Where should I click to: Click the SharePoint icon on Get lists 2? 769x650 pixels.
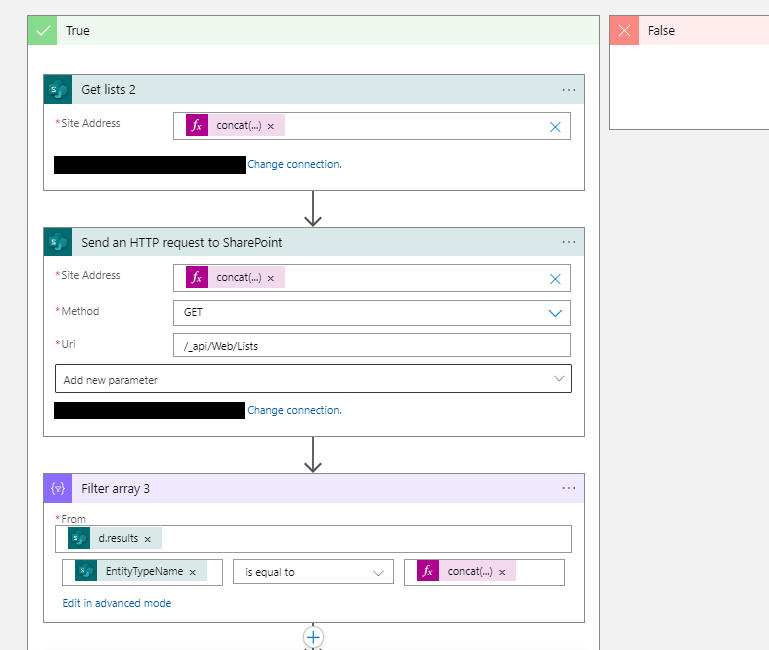click(x=58, y=90)
